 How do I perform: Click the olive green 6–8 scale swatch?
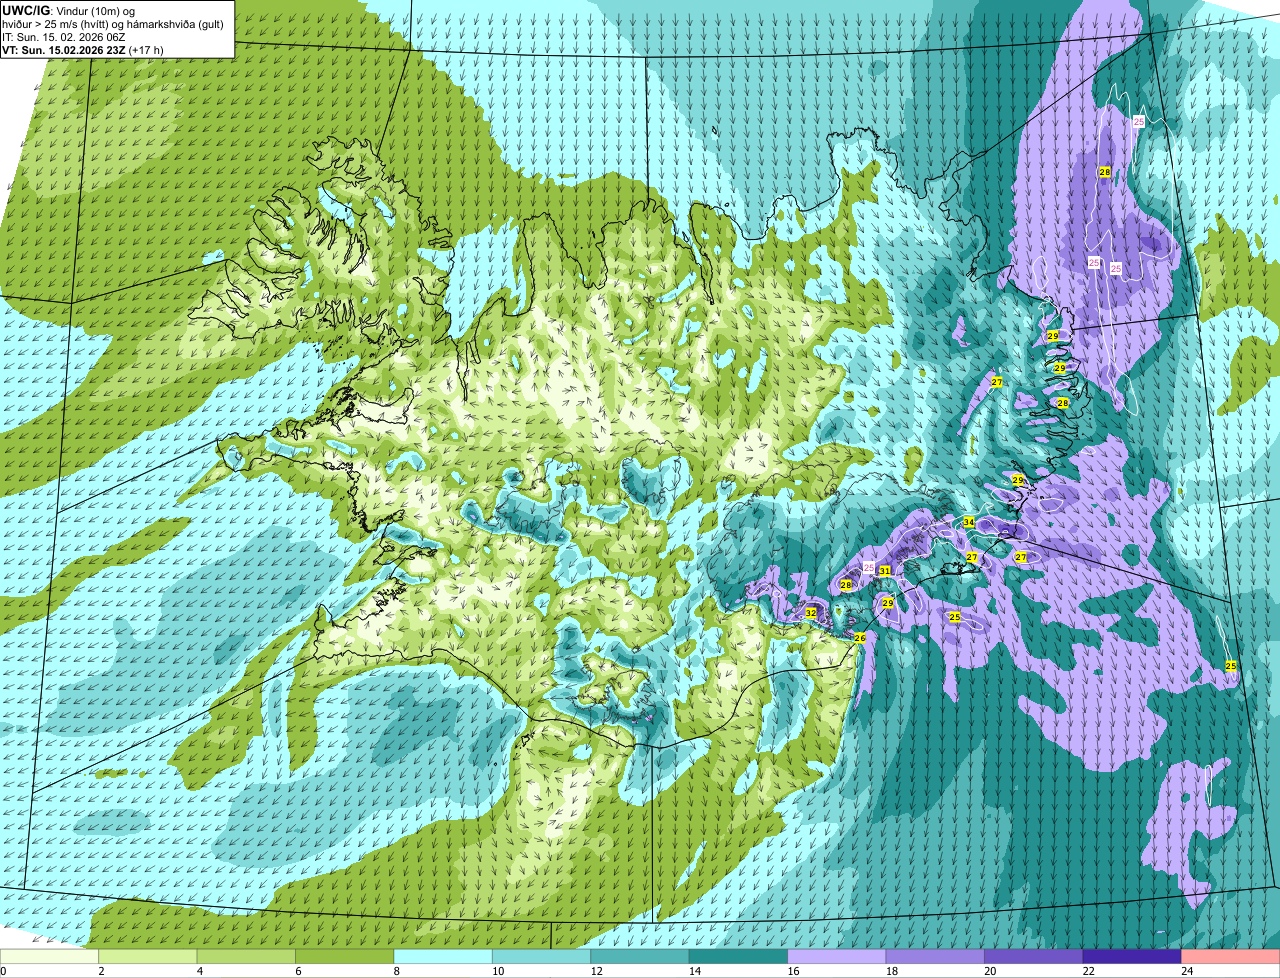pos(346,956)
